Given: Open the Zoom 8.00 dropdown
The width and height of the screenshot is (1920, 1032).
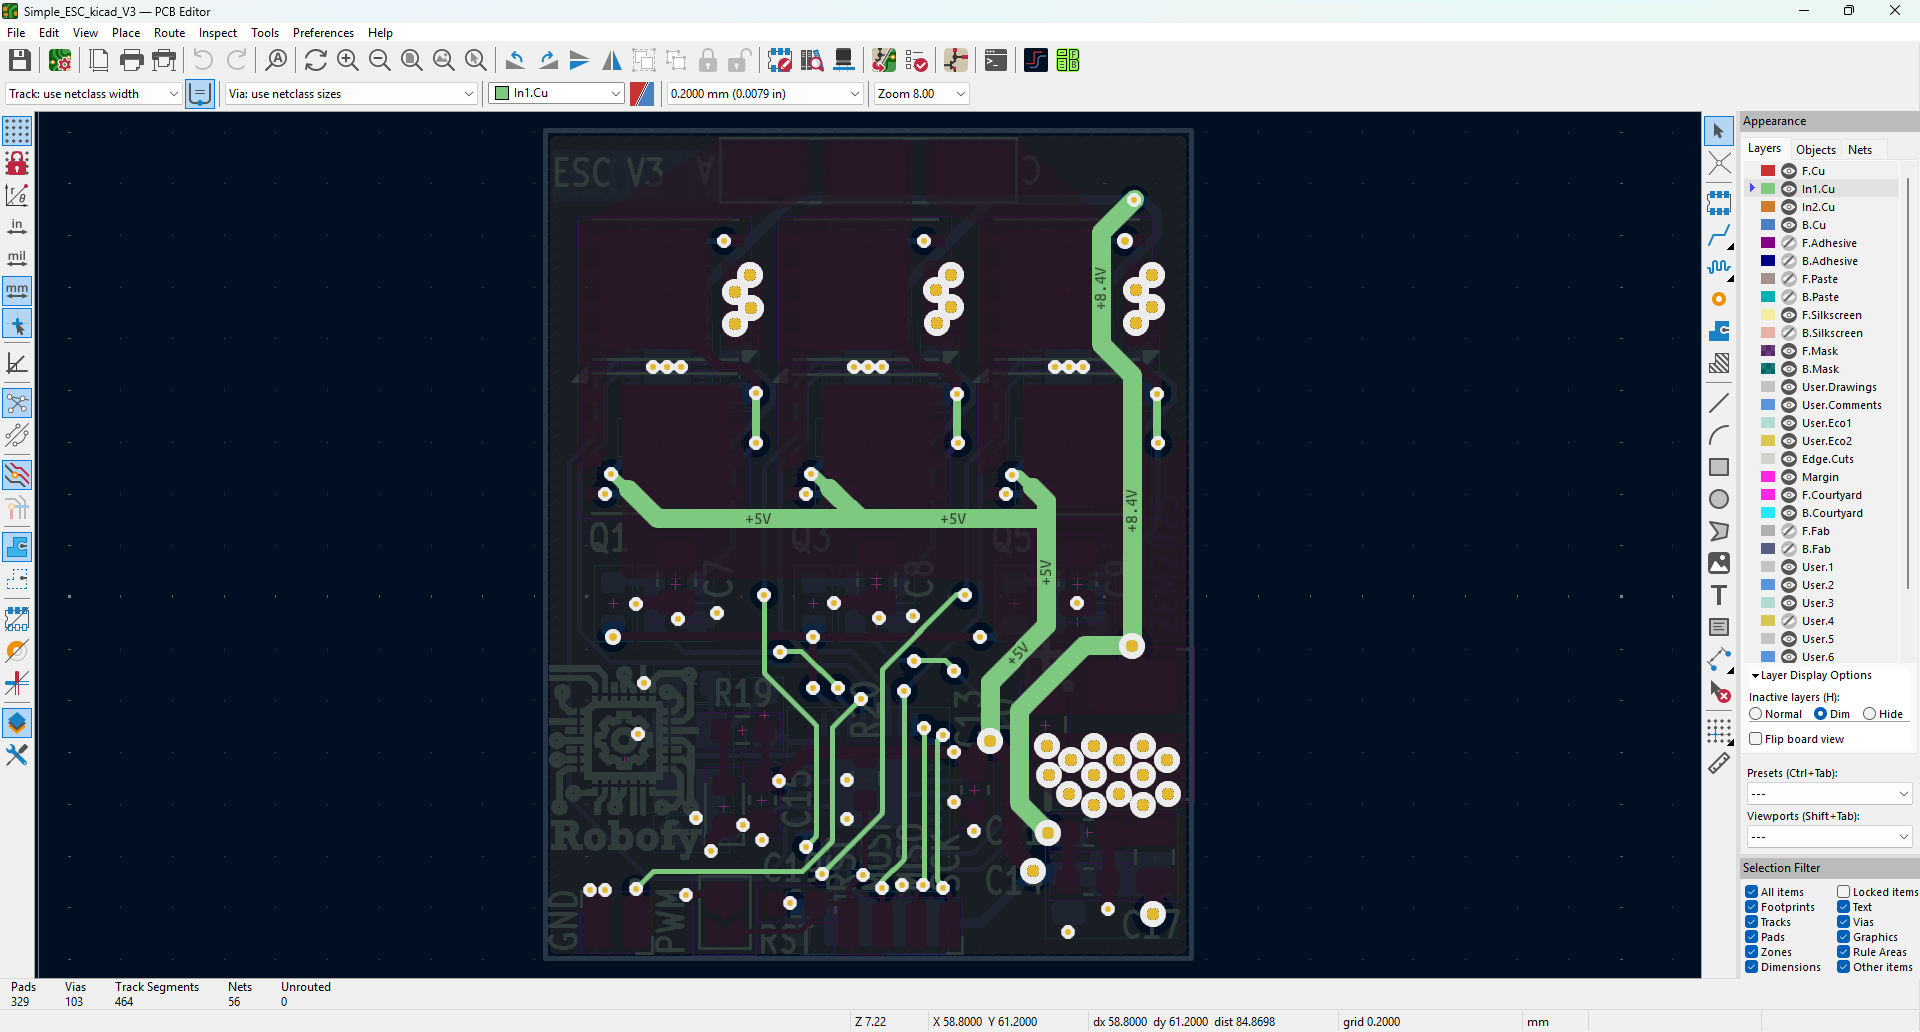Looking at the screenshot, I should click(921, 94).
